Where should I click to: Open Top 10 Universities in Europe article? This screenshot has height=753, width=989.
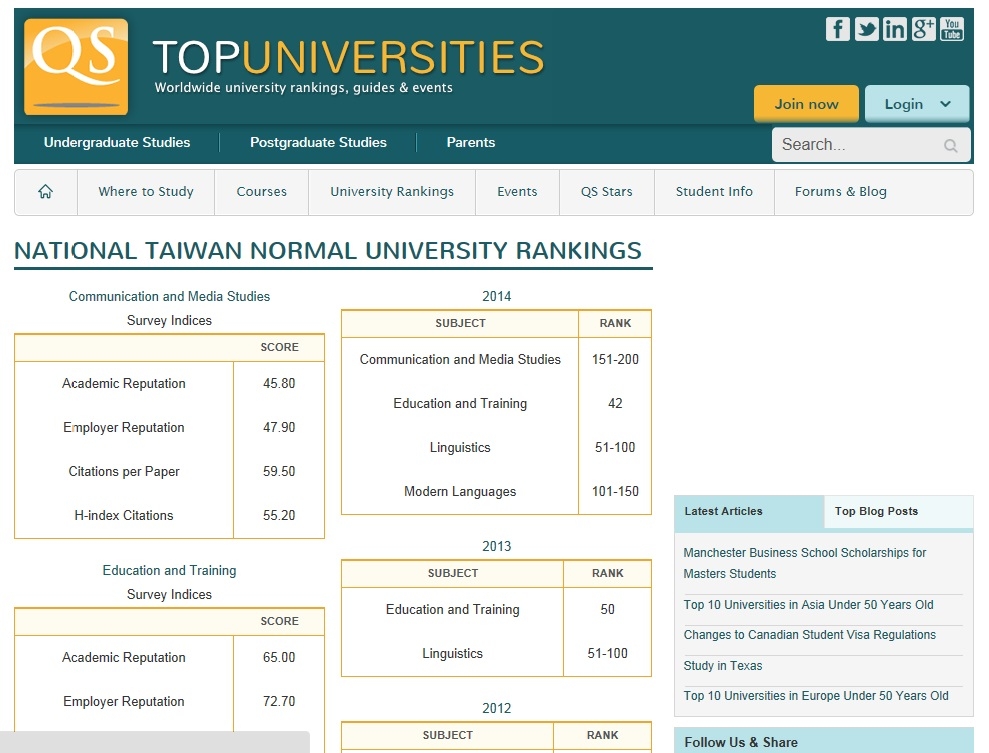[816, 696]
